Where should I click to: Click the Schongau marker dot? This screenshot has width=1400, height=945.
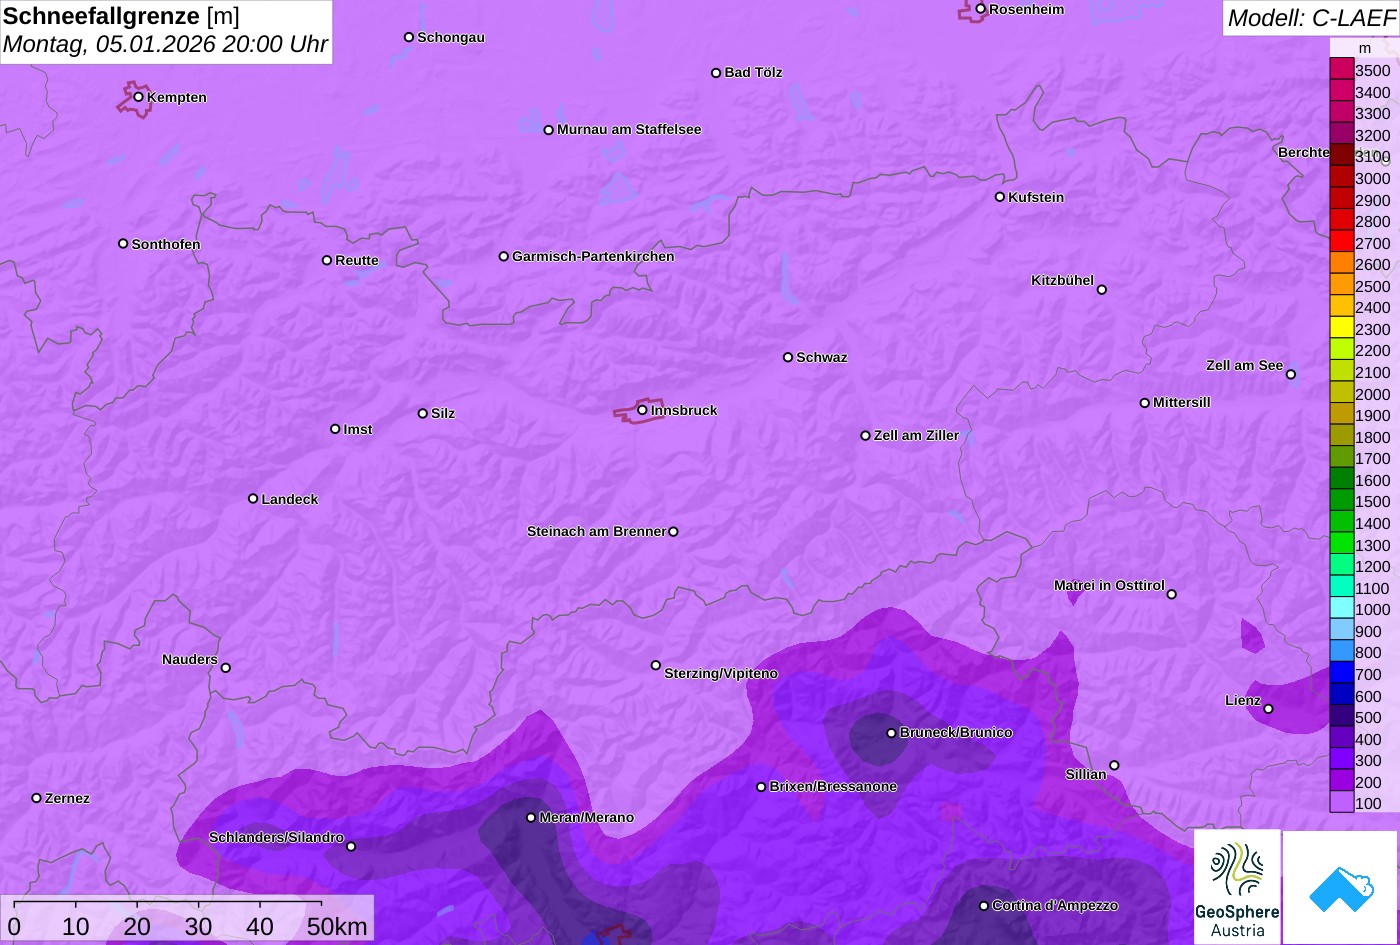409,37
